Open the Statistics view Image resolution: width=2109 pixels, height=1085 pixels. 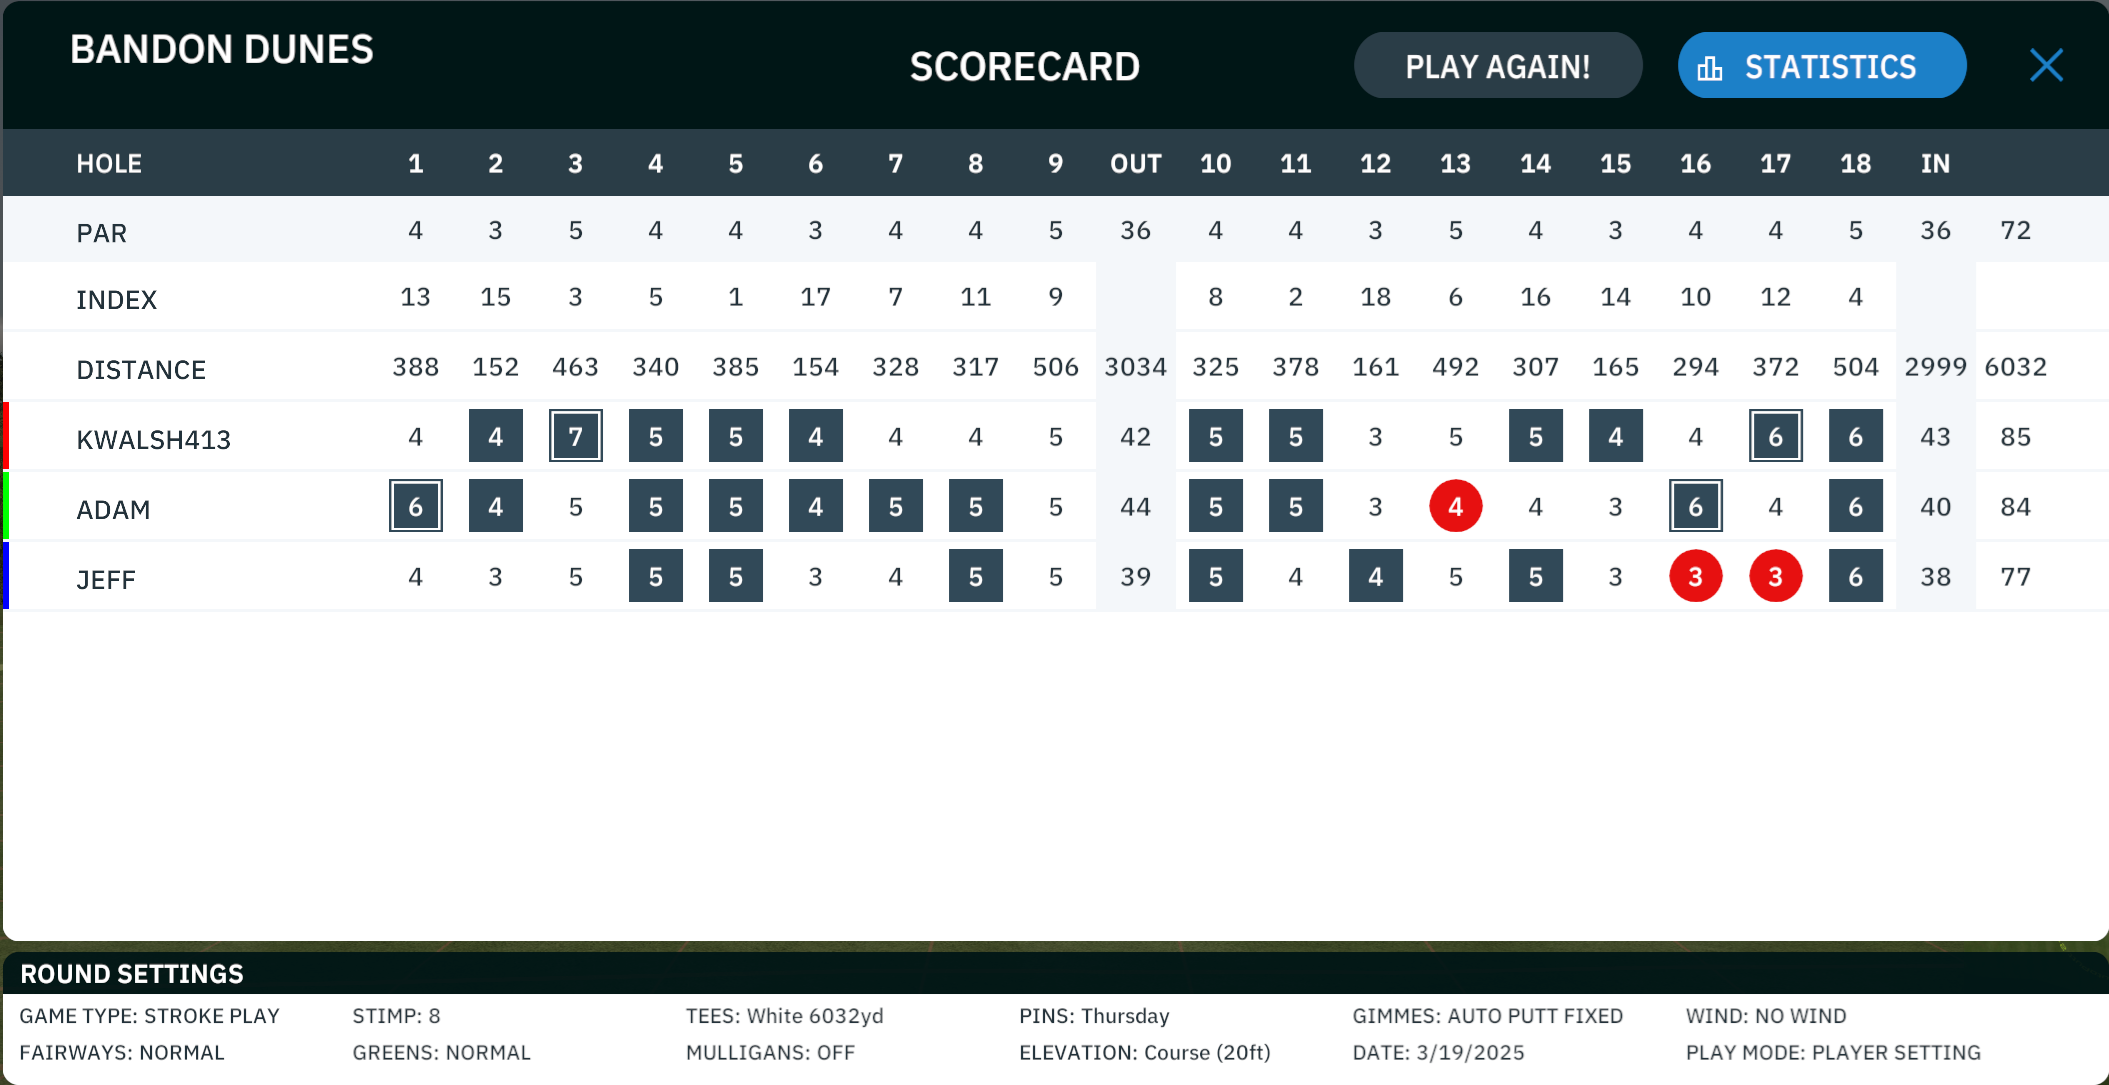[x=1822, y=66]
